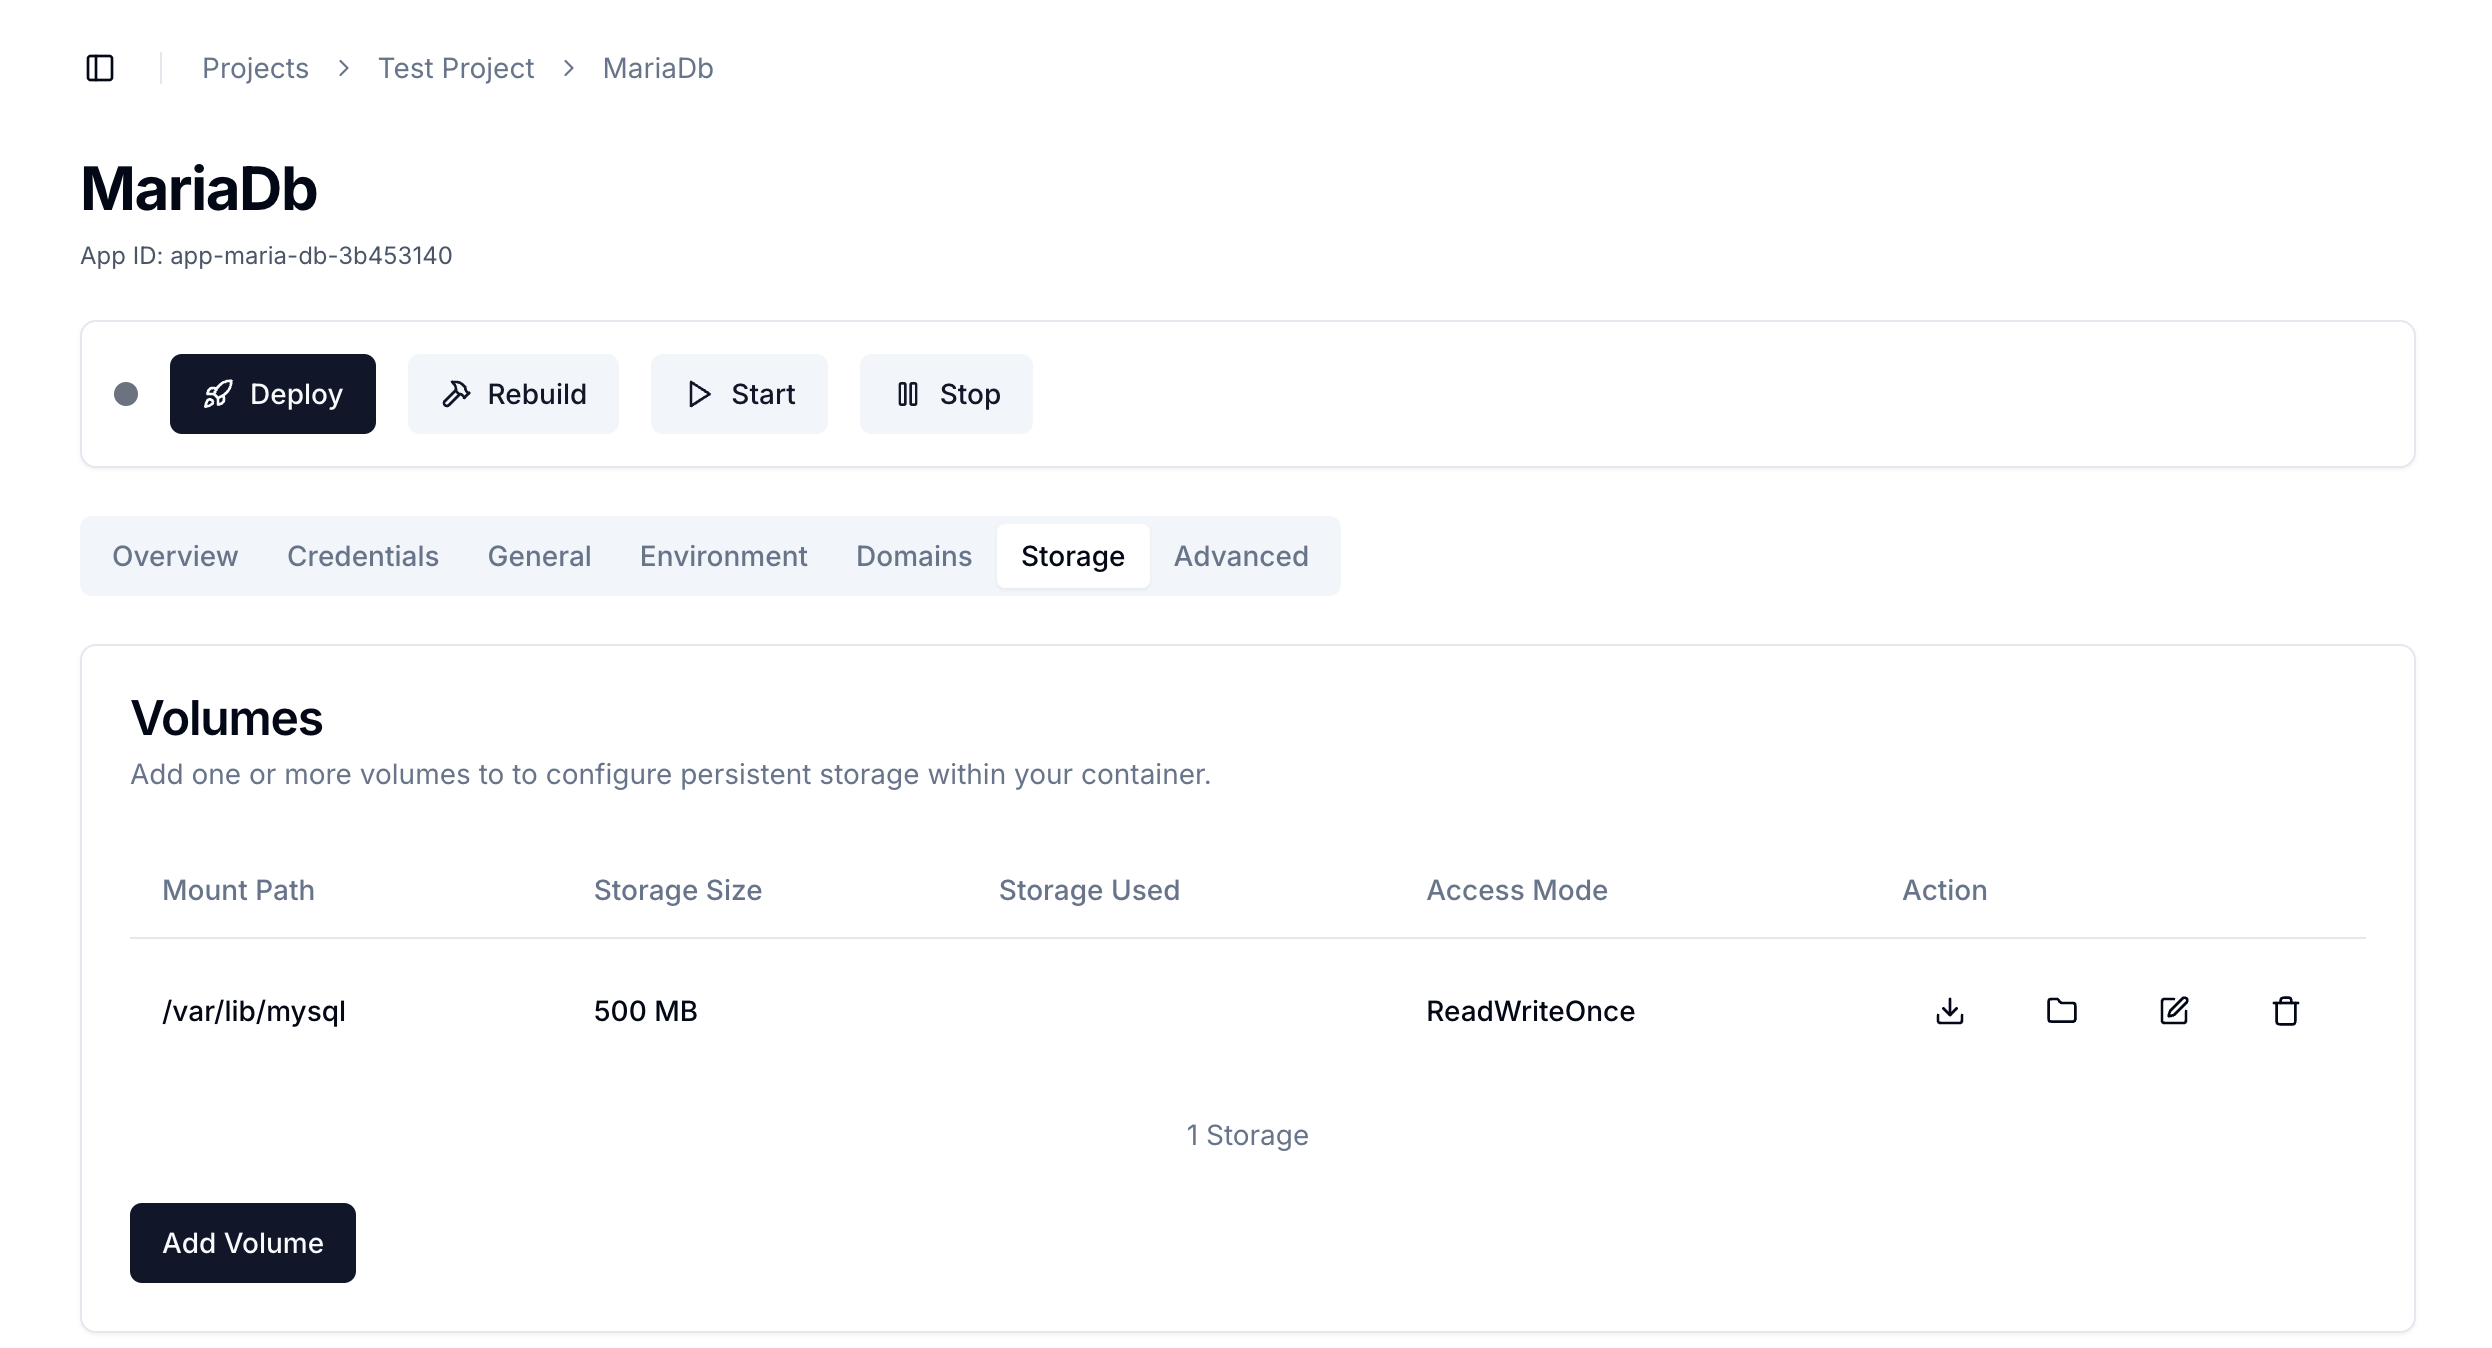Click the download icon for /var/lib/mysql volume
The image size is (2492, 1348).
pyautogui.click(x=1949, y=1011)
